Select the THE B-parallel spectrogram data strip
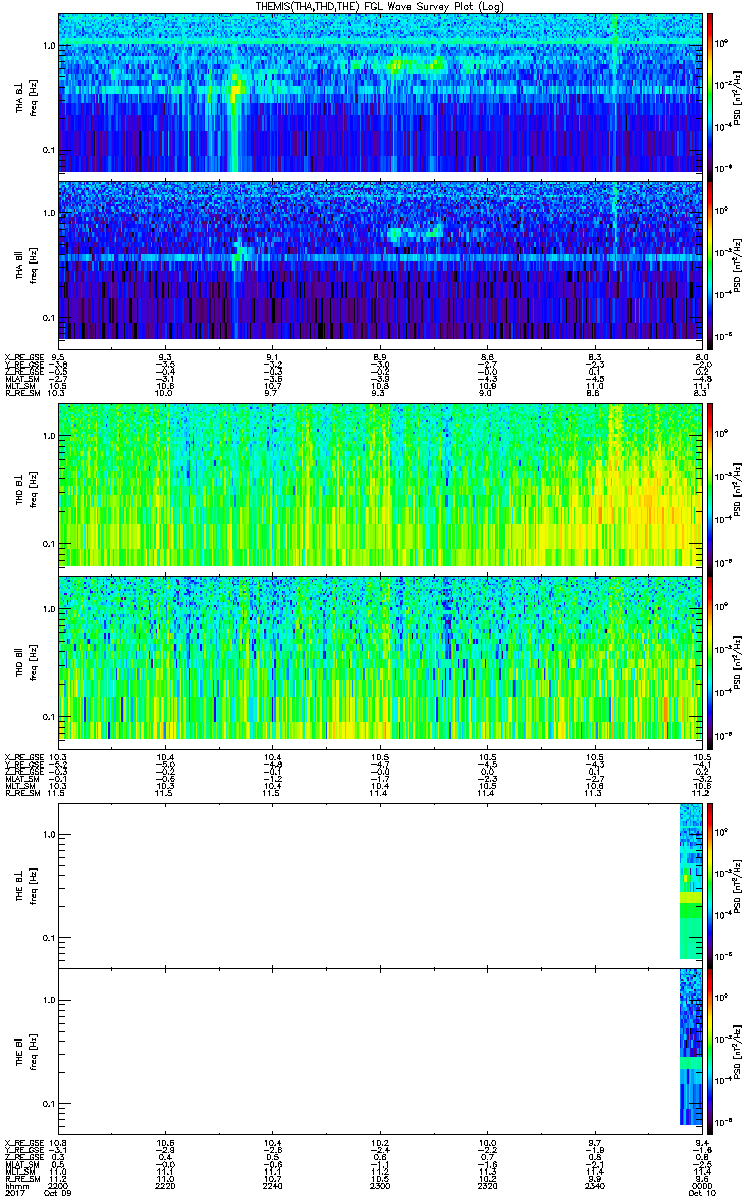This screenshot has width=750, height=1200. click(691, 1048)
